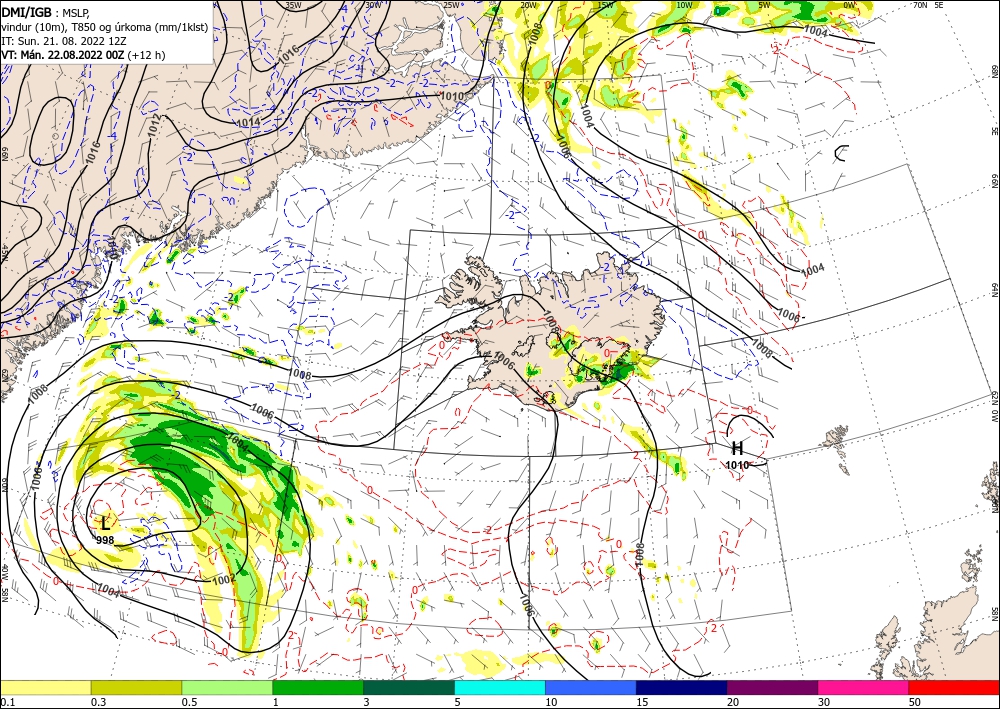Screen dimensions: 1000x709
Task: Click the '(+12 h)' forecast offset text
Action: 146,55
